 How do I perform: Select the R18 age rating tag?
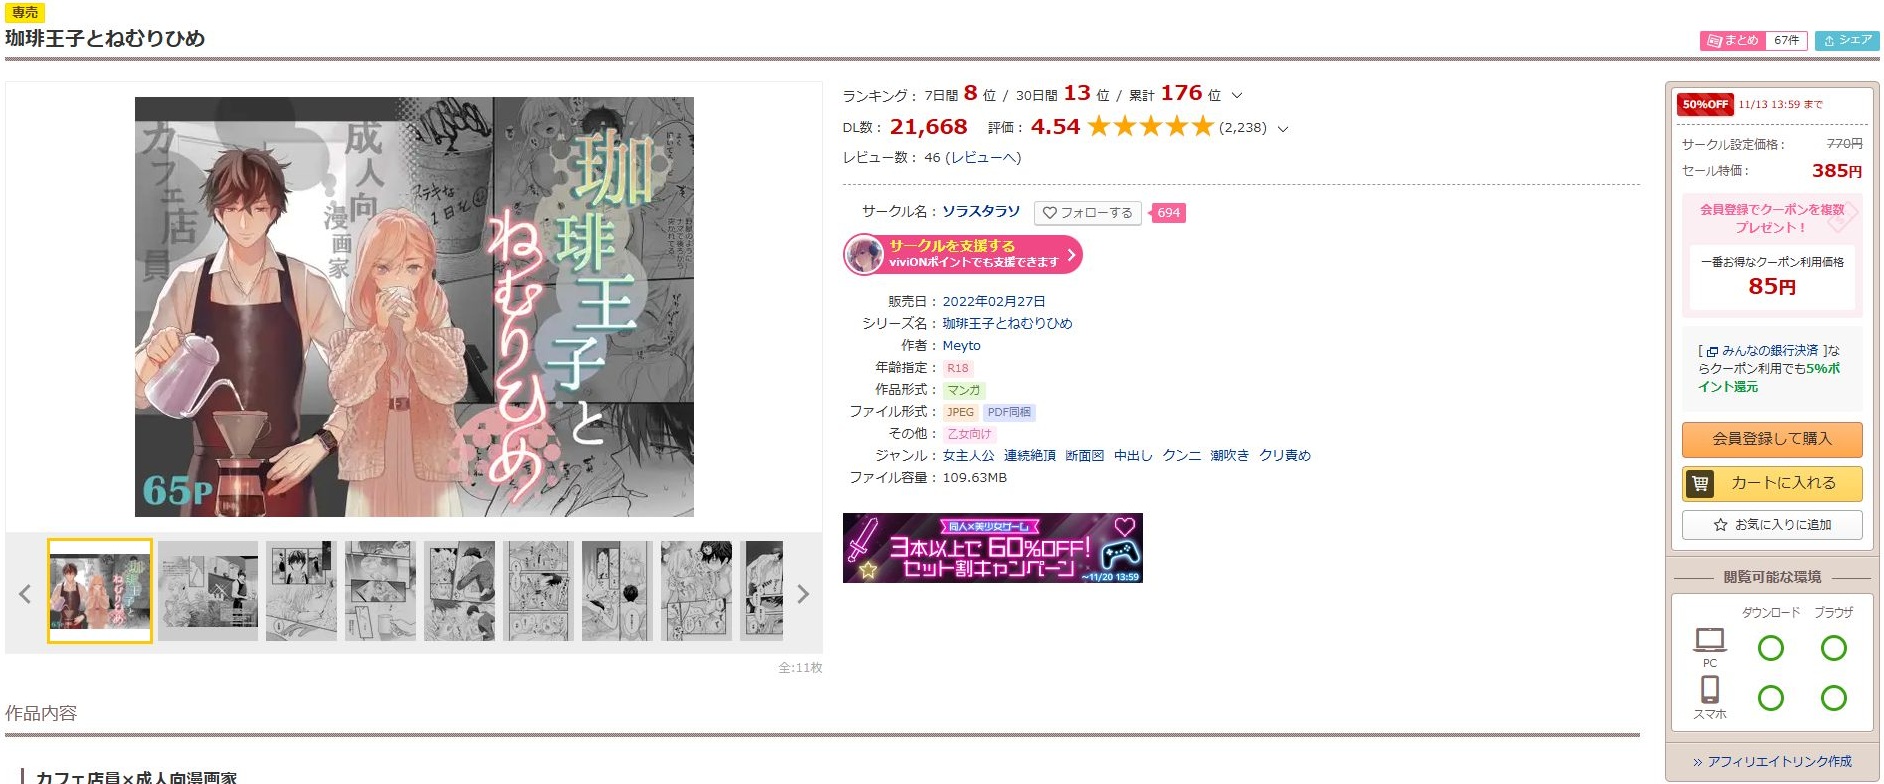(x=958, y=368)
